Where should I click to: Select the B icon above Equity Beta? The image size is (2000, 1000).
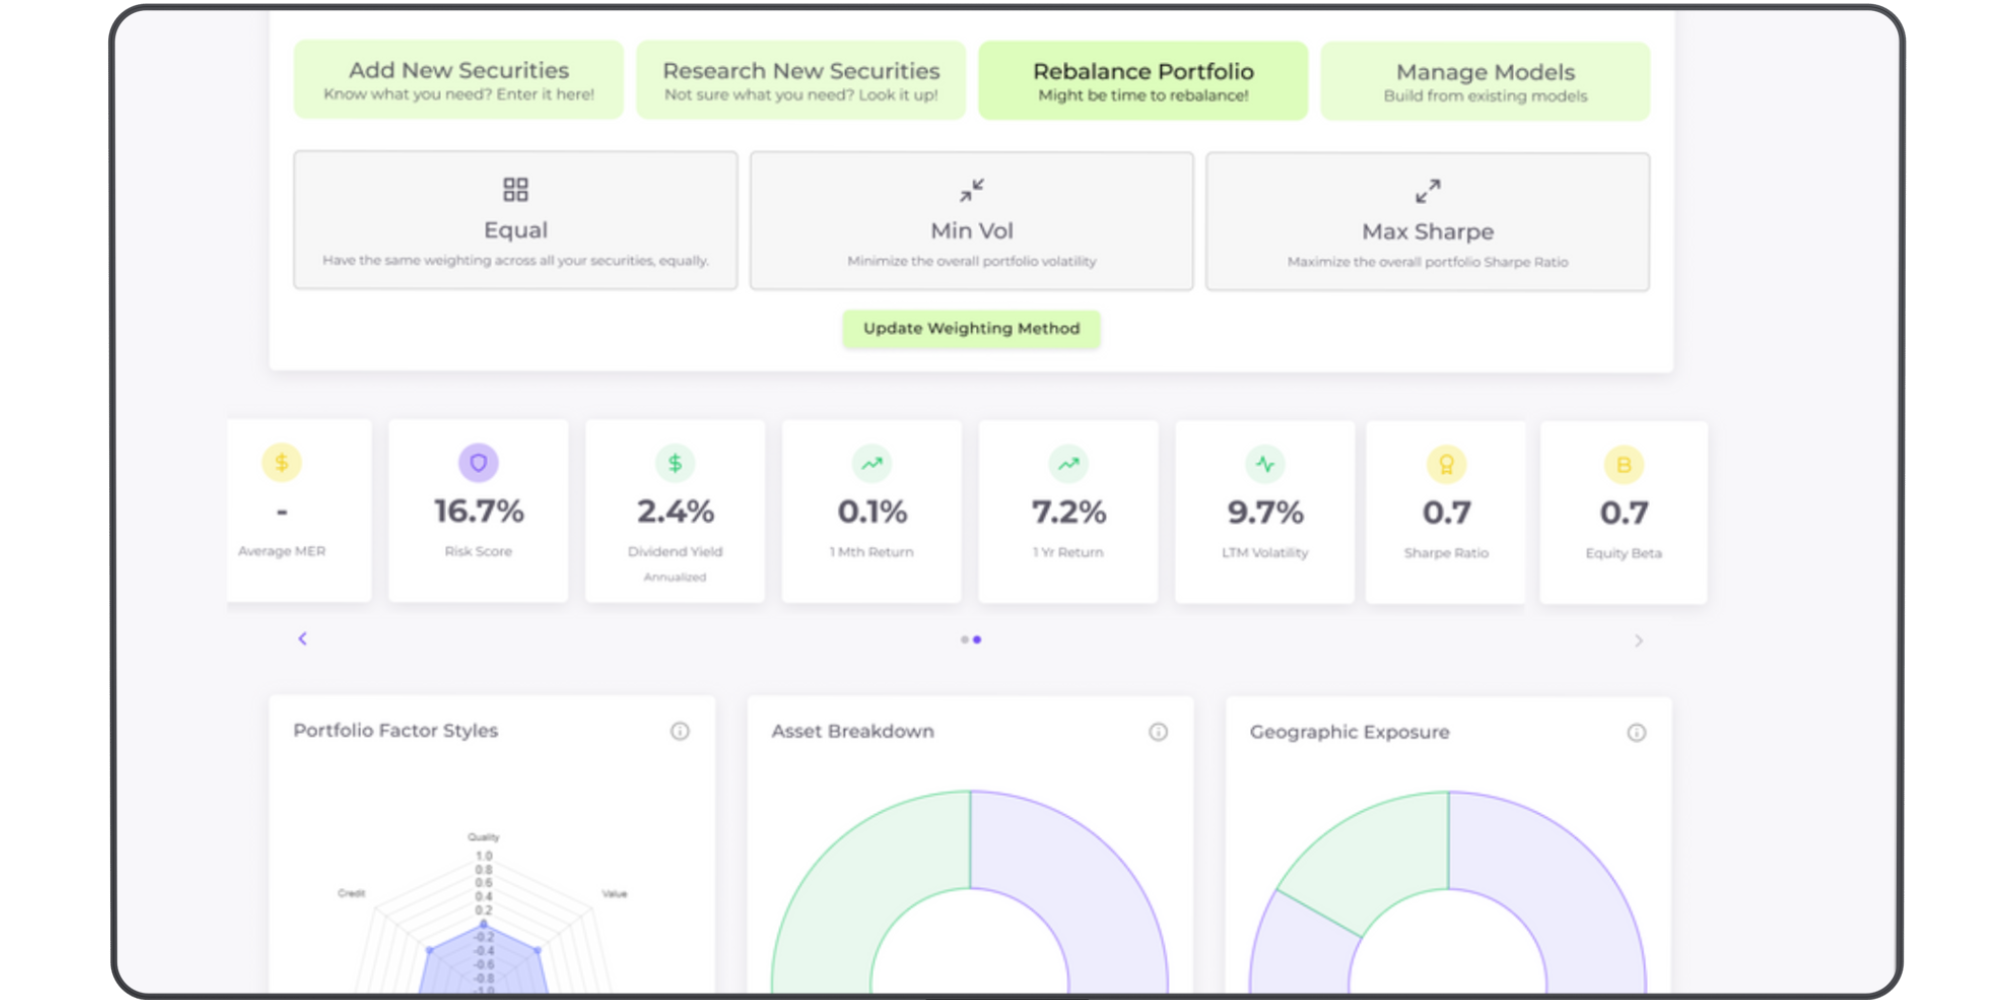click(x=1623, y=463)
